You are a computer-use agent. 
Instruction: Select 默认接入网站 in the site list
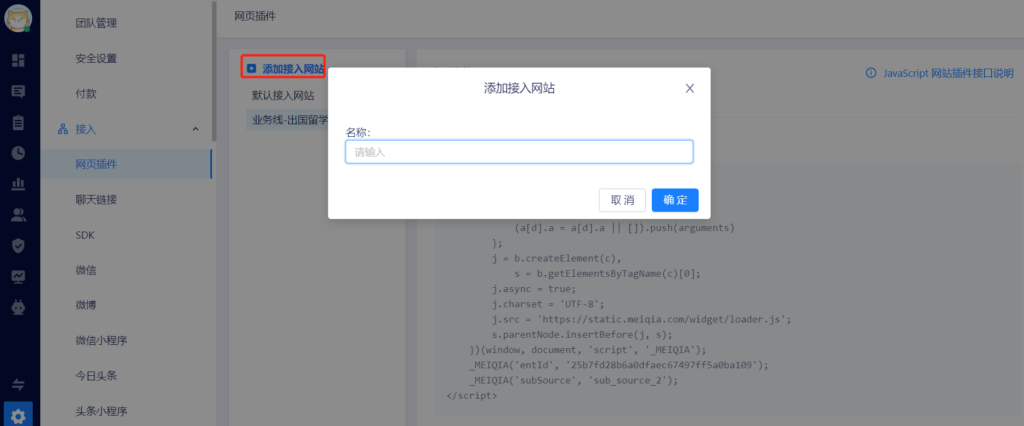coord(283,95)
